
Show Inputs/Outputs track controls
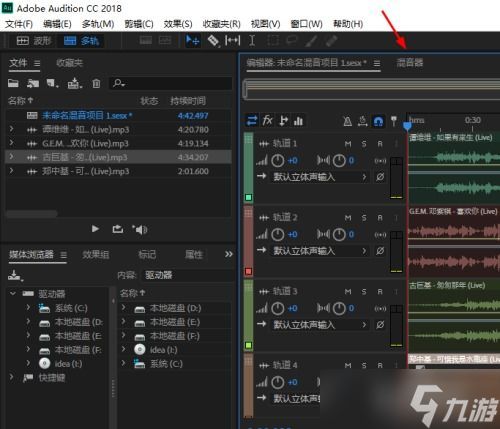252,120
